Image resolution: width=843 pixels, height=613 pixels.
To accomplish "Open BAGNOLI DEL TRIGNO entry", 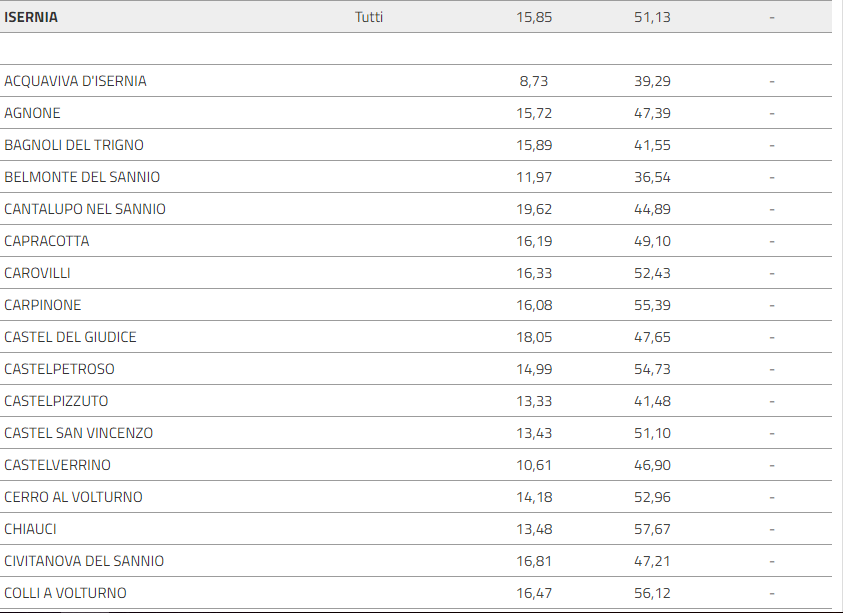I will point(74,145).
